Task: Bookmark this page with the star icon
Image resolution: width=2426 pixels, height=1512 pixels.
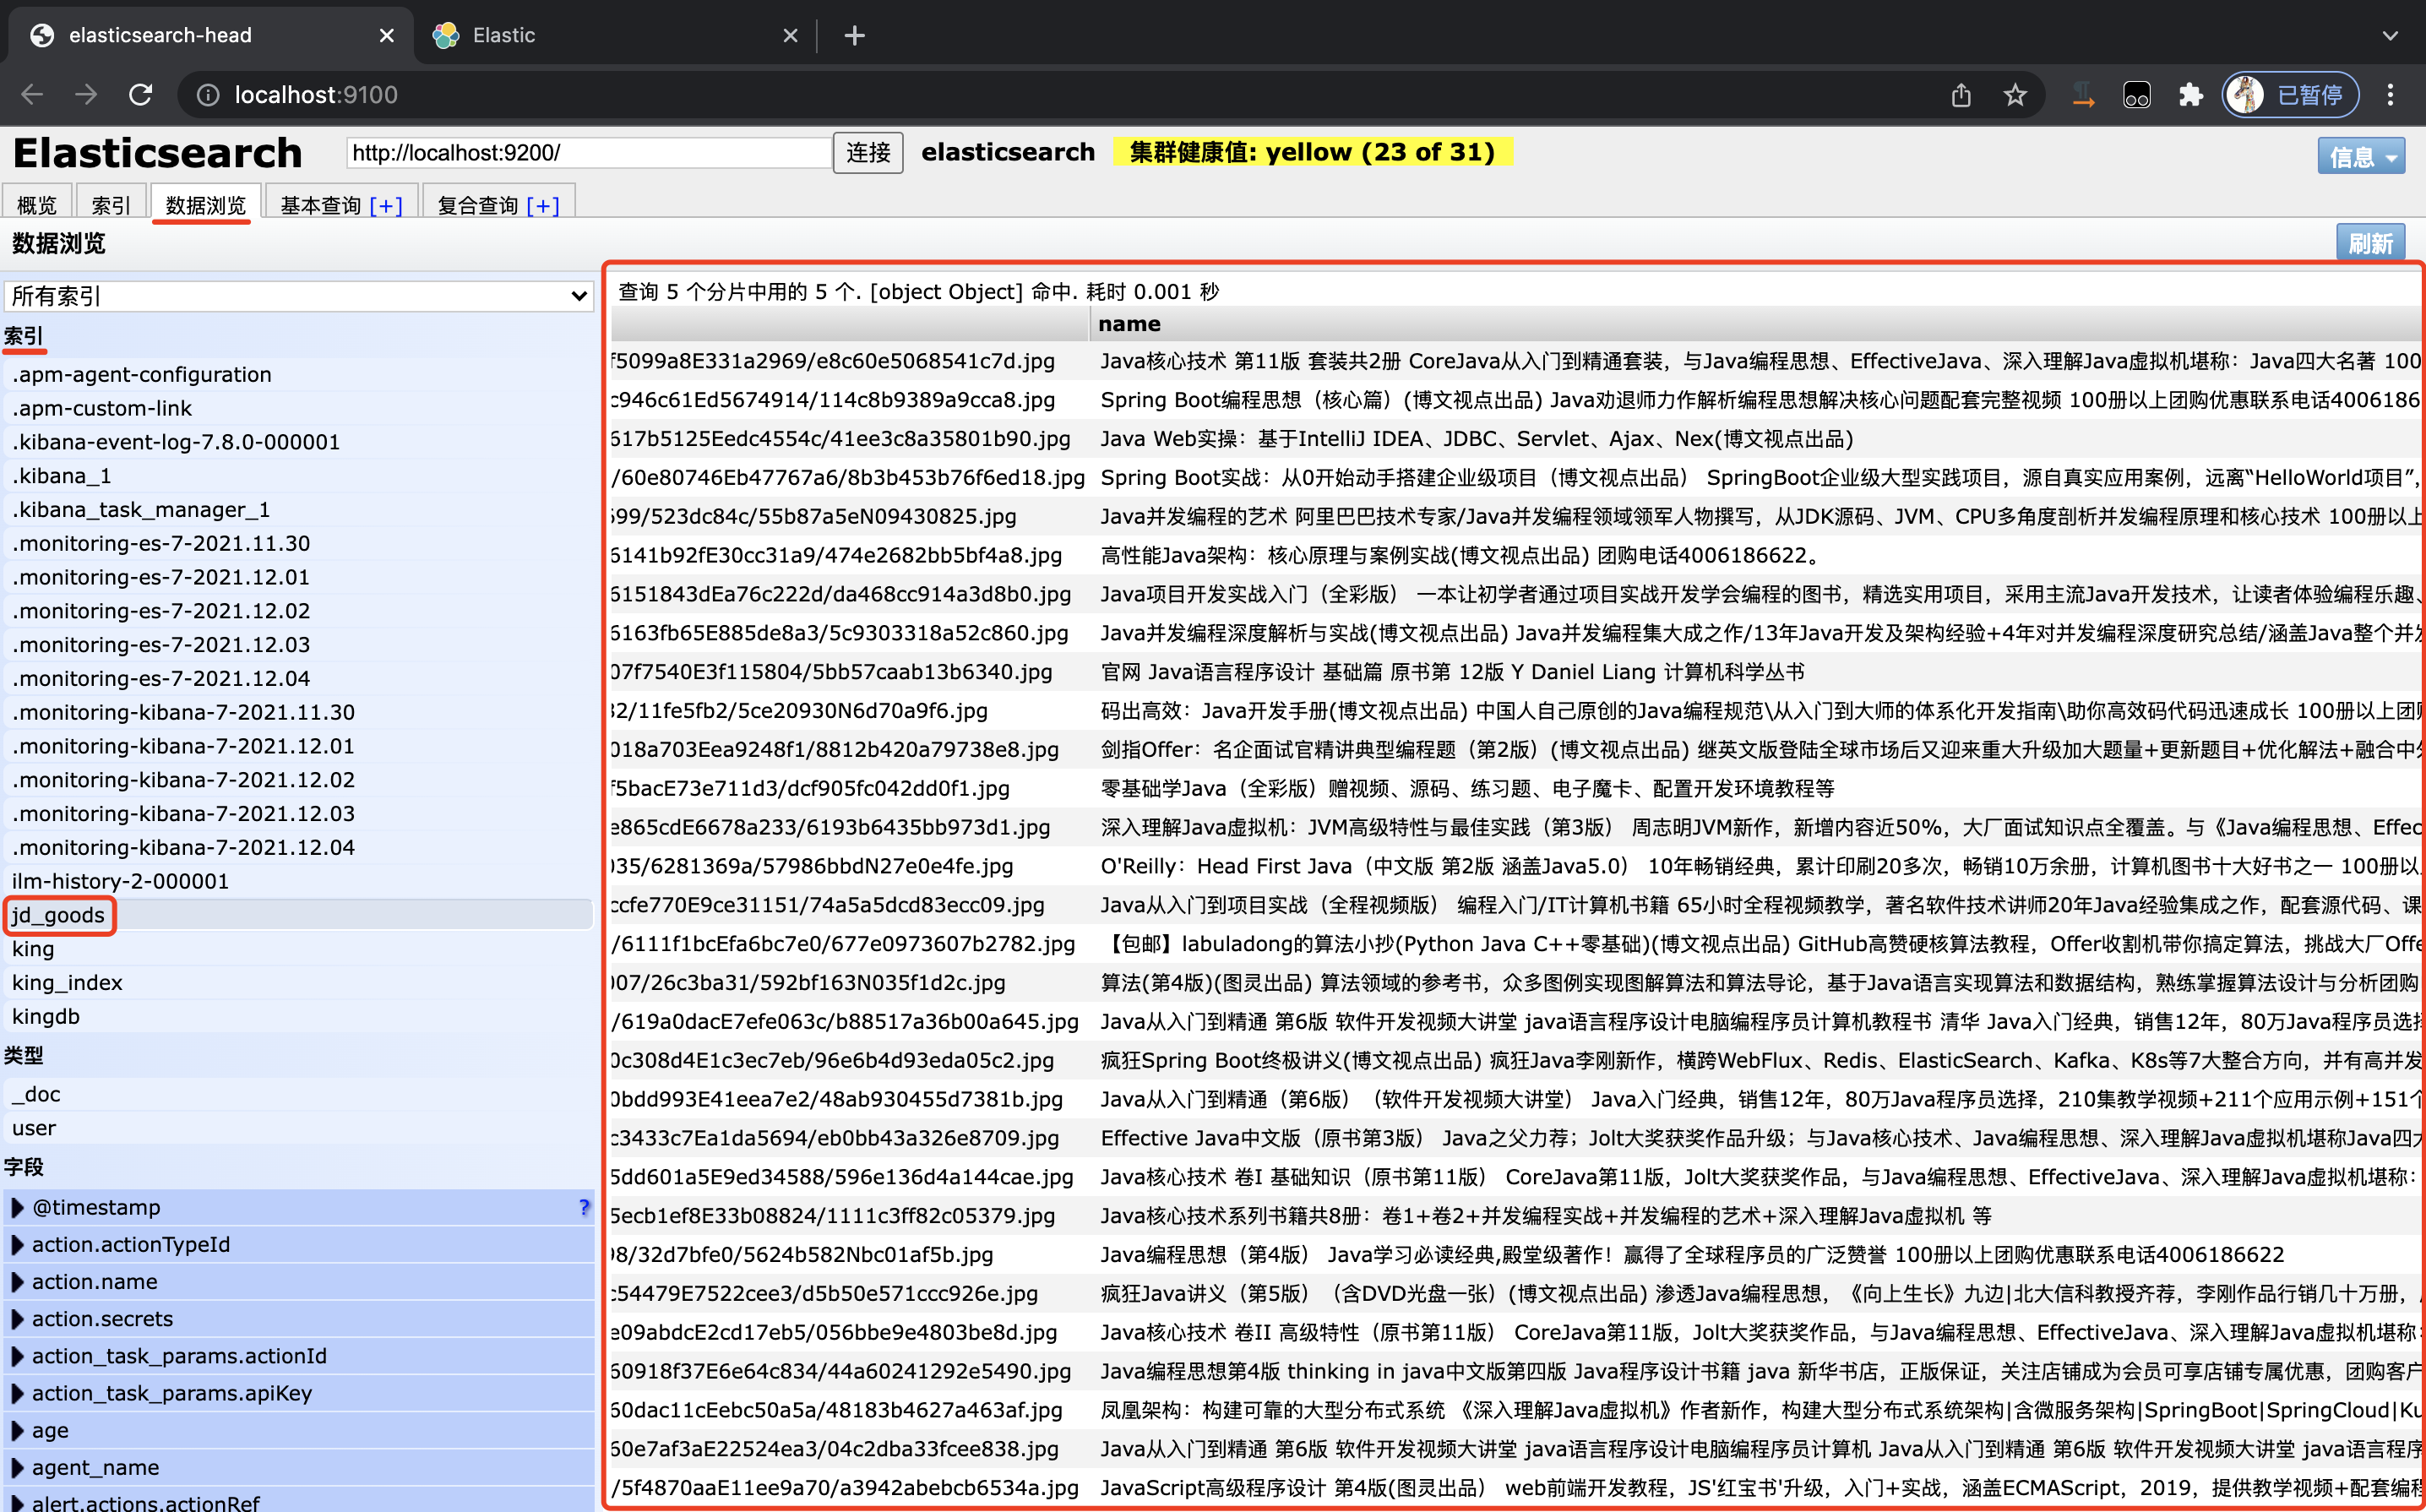Action: point(2015,95)
